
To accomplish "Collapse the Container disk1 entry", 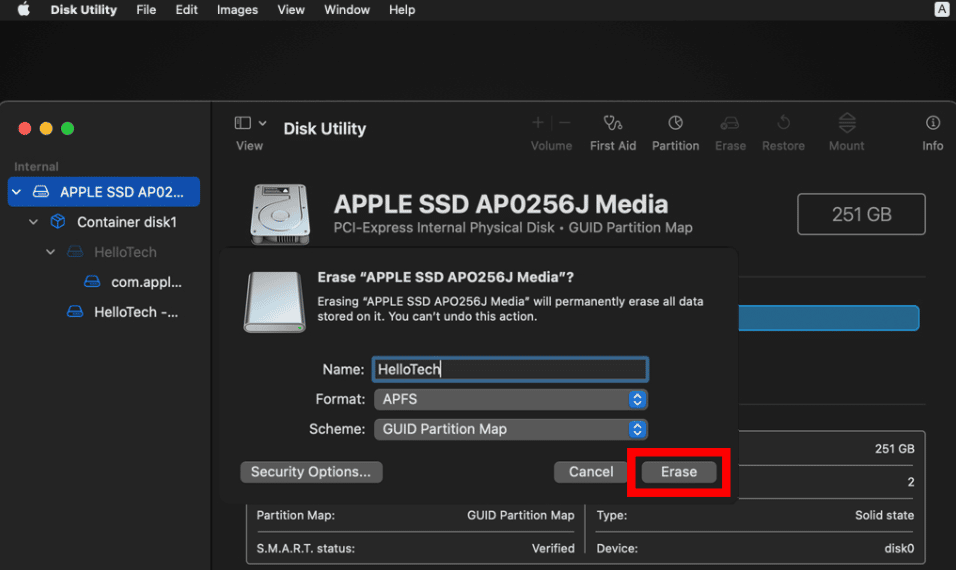I will click(x=34, y=222).
